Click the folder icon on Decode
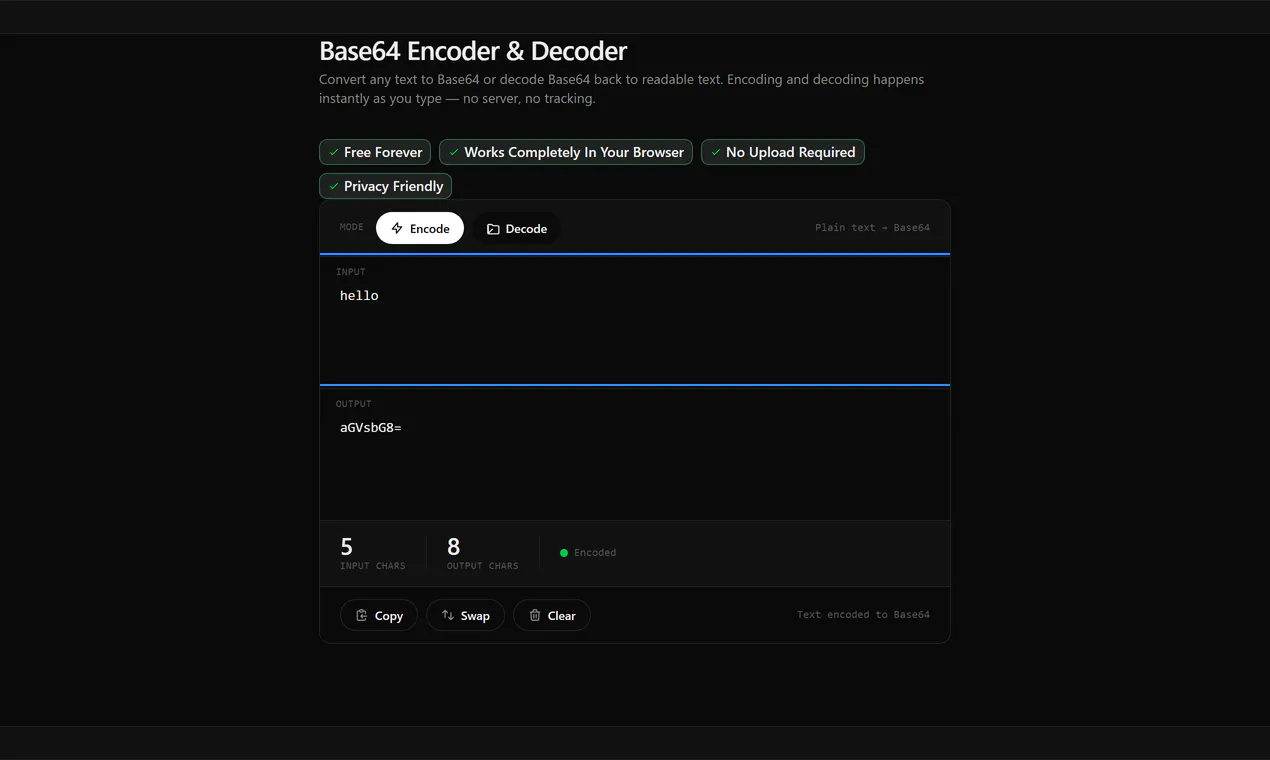Image resolution: width=1270 pixels, height=760 pixels. click(493, 229)
